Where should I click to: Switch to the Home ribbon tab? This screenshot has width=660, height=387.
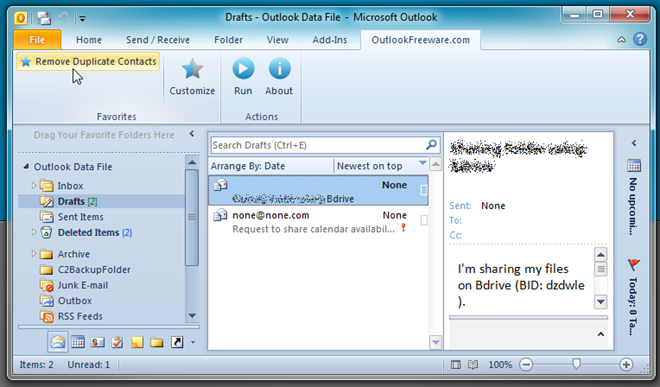(89, 40)
